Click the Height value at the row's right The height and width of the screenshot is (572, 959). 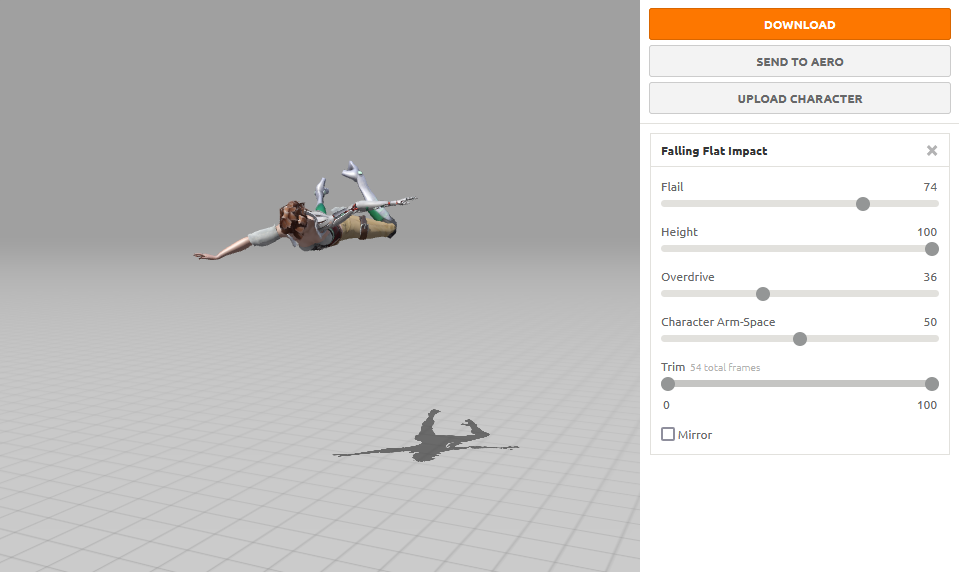(x=927, y=232)
